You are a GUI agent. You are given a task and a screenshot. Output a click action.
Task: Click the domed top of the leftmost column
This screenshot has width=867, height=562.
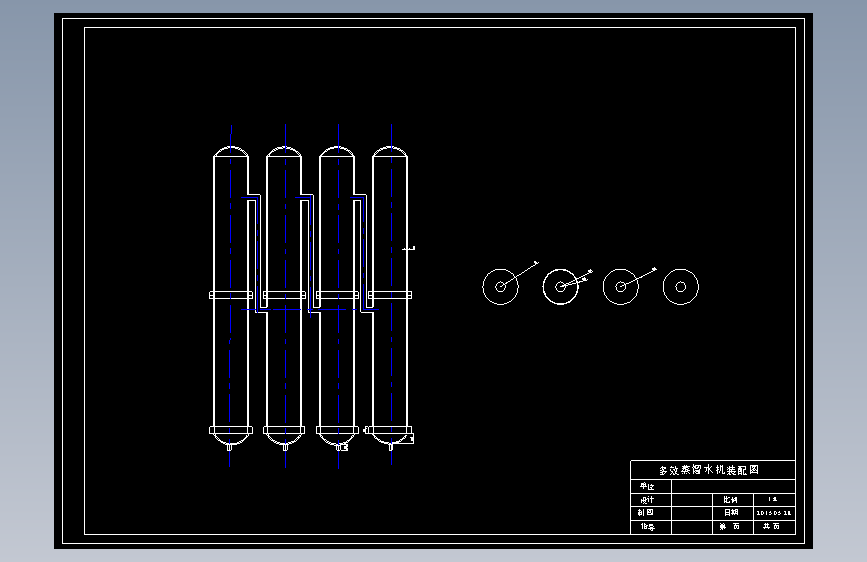click(231, 152)
